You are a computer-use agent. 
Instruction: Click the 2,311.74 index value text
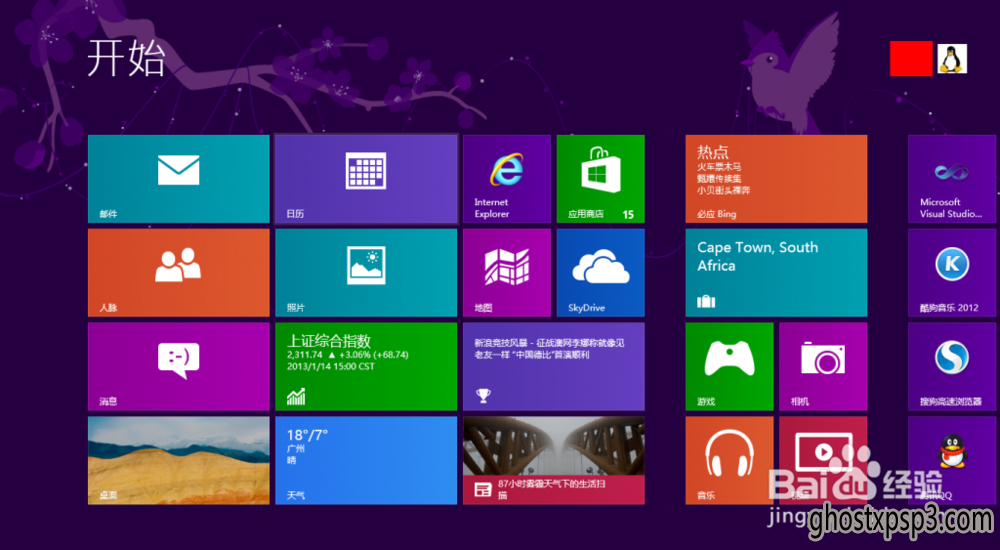(305, 355)
